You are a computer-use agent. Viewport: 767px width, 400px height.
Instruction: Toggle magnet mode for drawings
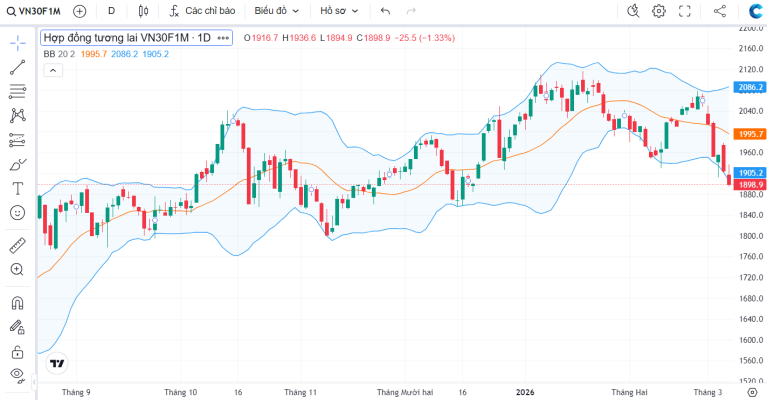(x=18, y=303)
